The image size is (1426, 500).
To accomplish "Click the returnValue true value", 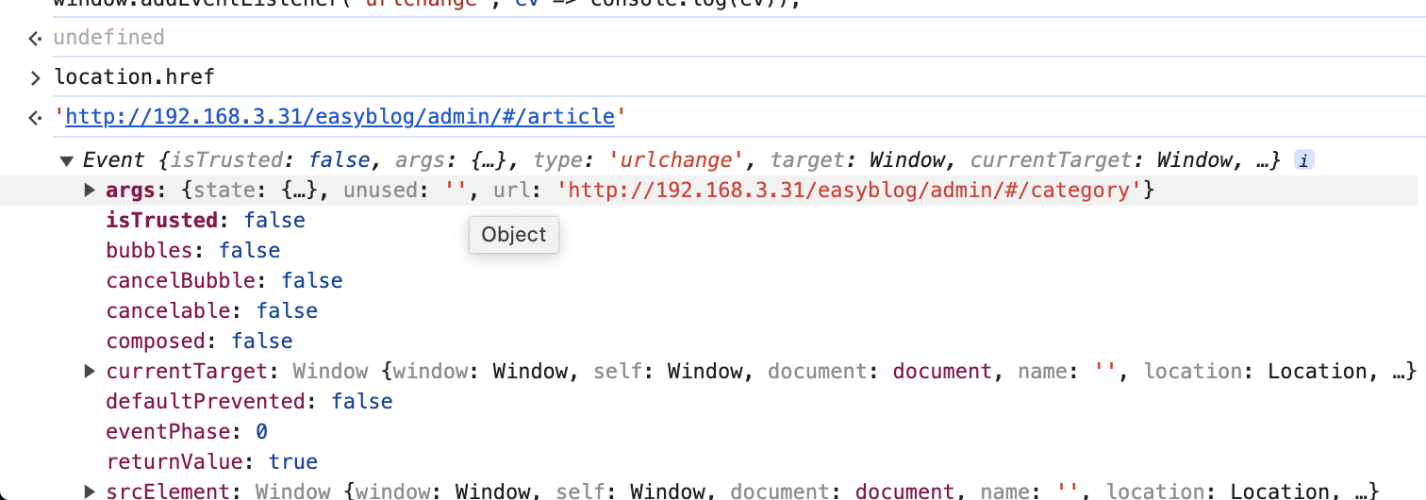I will click(293, 461).
